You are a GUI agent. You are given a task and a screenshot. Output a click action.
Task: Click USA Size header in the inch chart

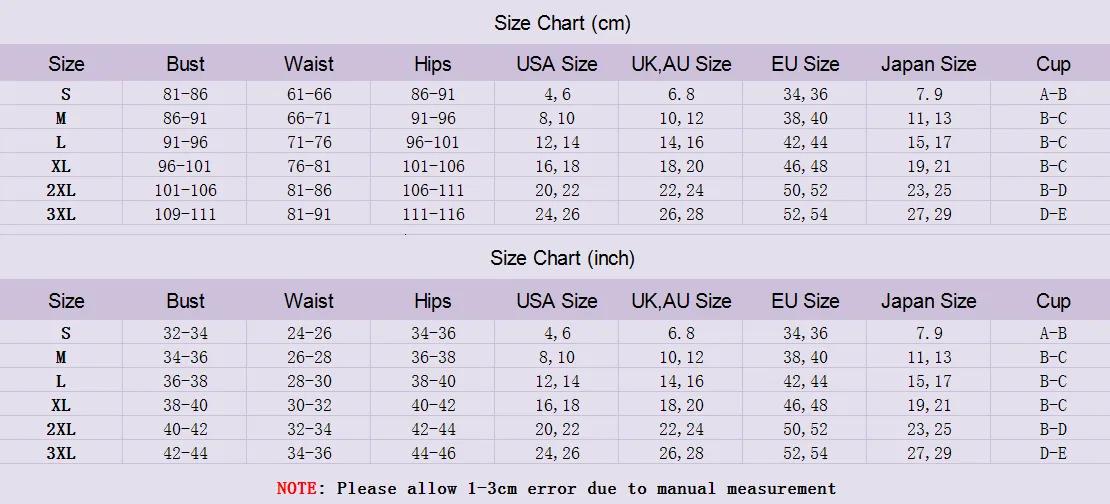coord(557,301)
